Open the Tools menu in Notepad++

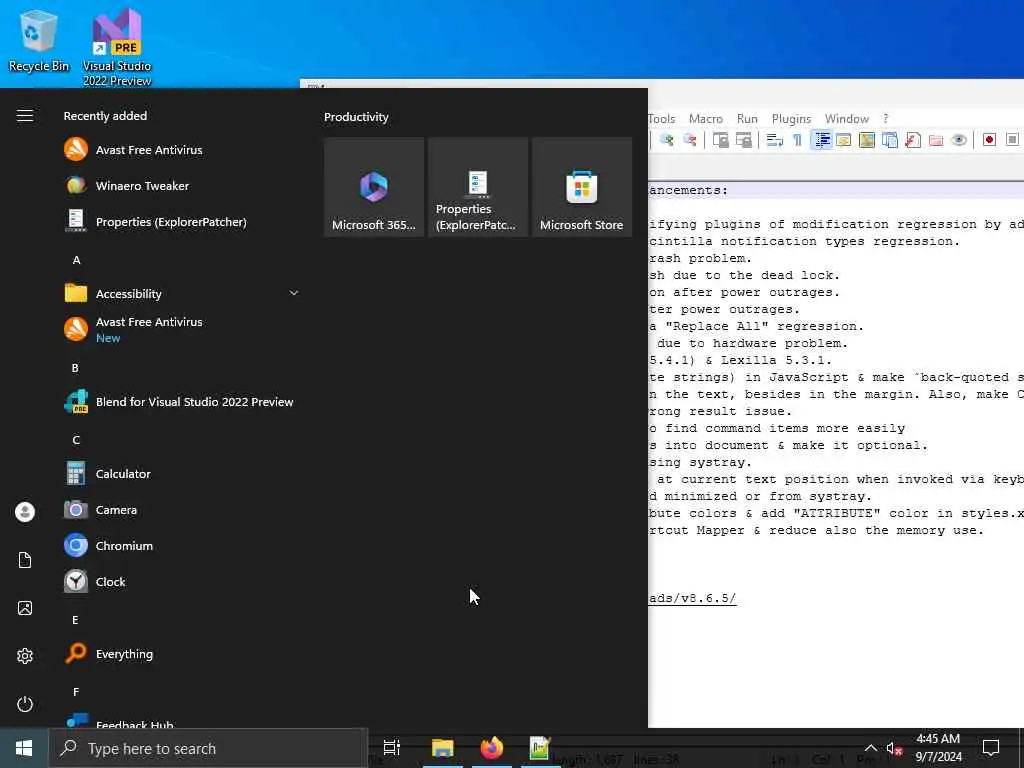coord(662,119)
